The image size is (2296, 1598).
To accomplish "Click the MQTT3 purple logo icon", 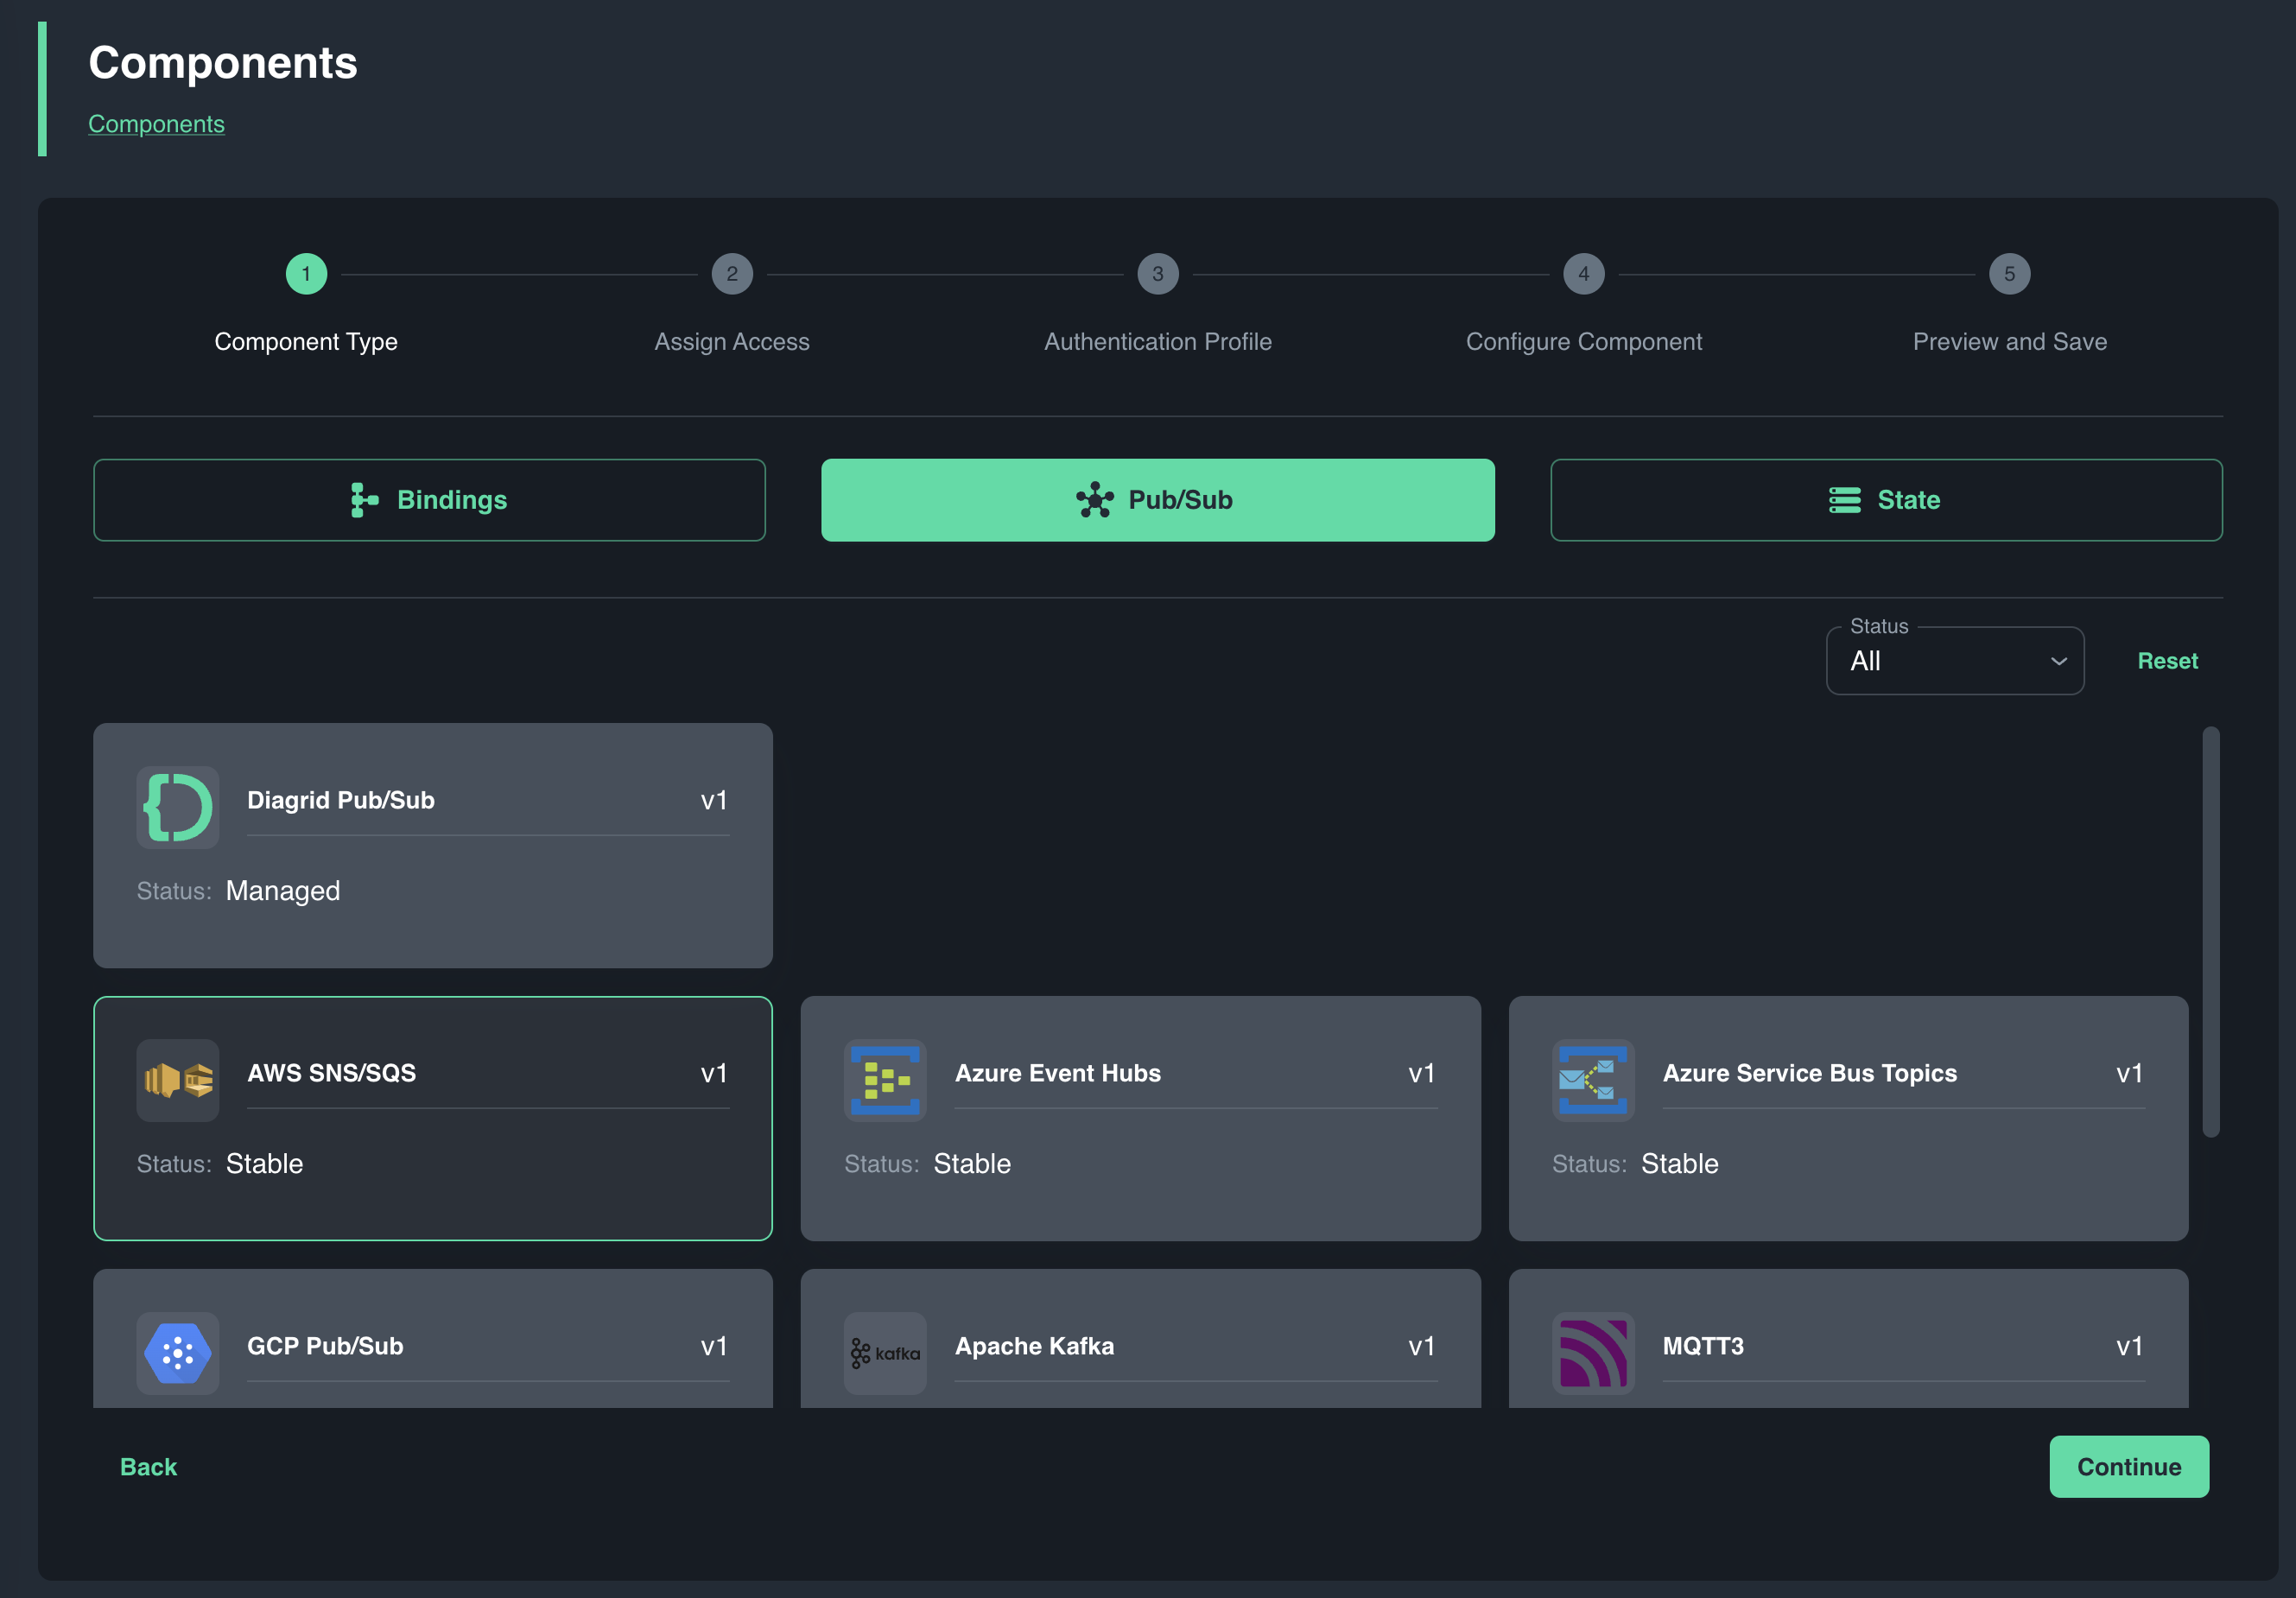I will coord(1593,1353).
